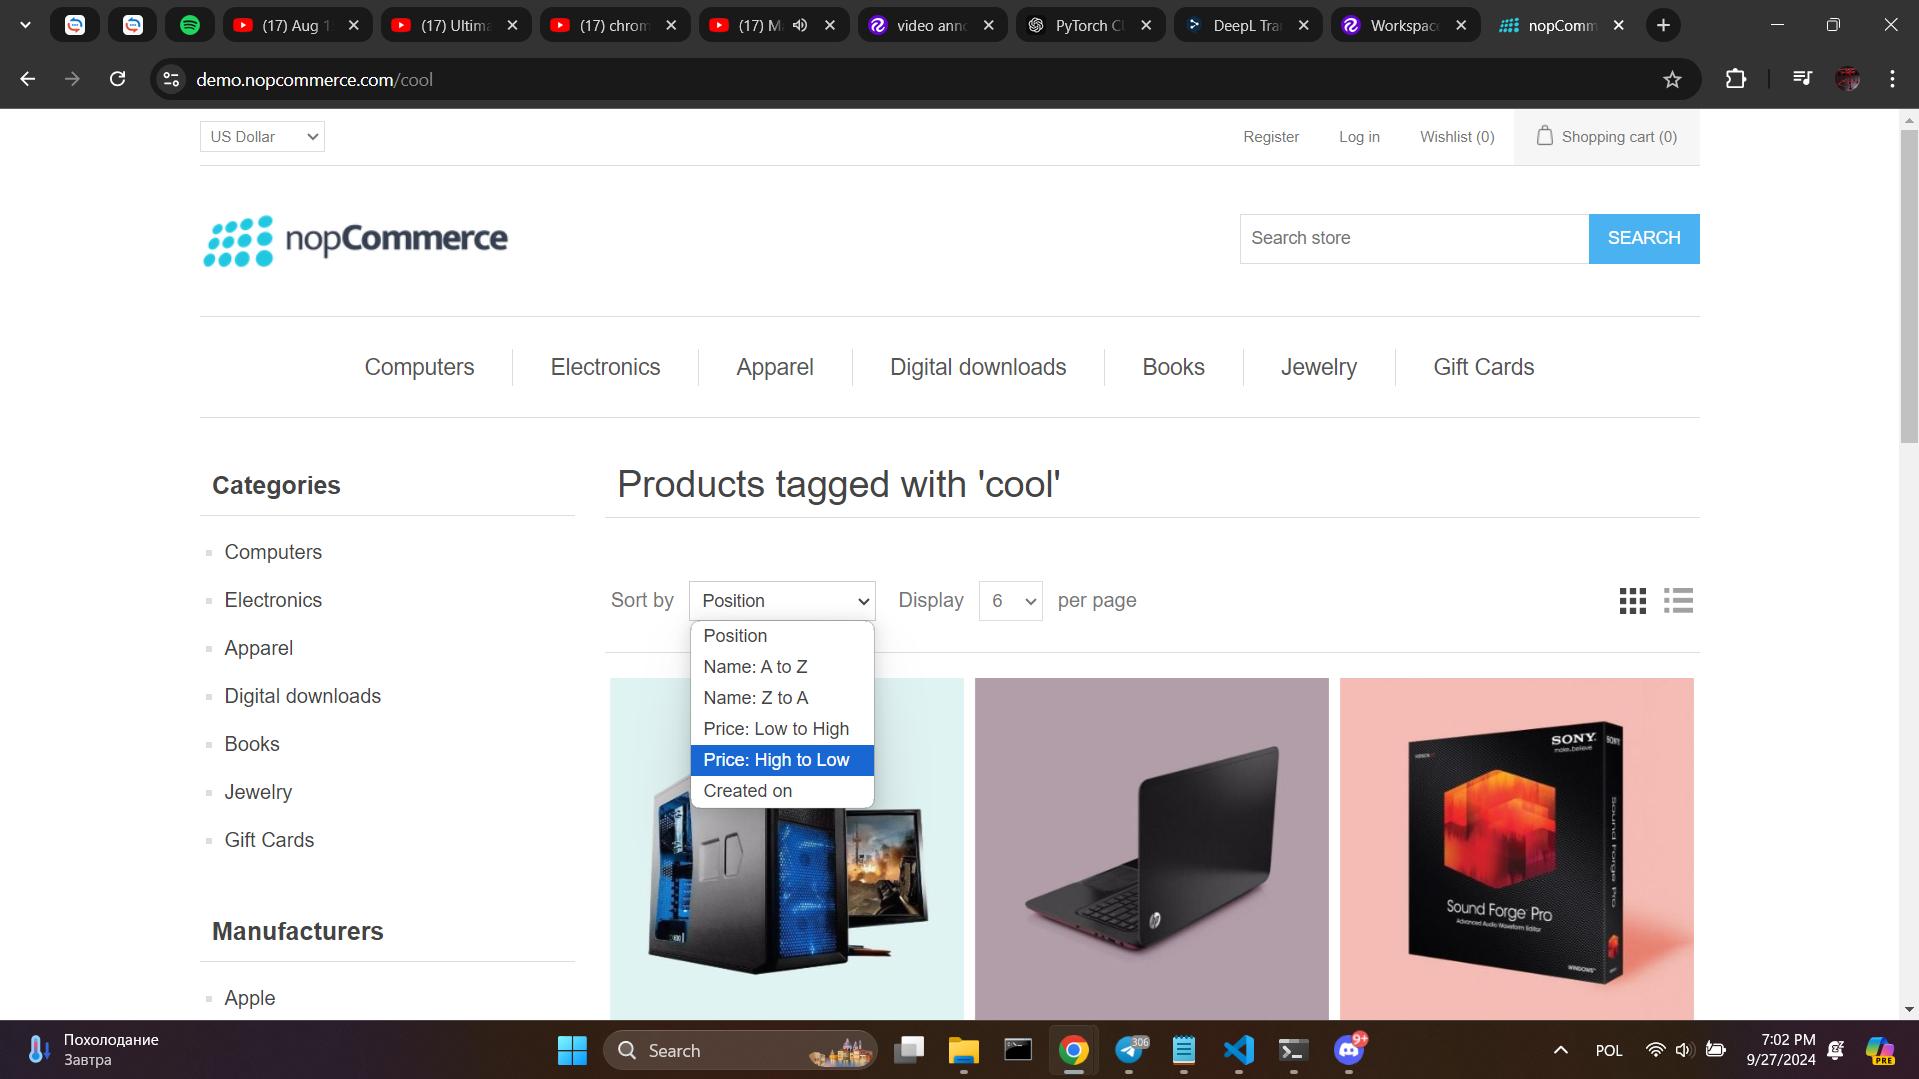Switch to grid view of products
Viewport: 1919px width, 1079px height.
coord(1632,601)
